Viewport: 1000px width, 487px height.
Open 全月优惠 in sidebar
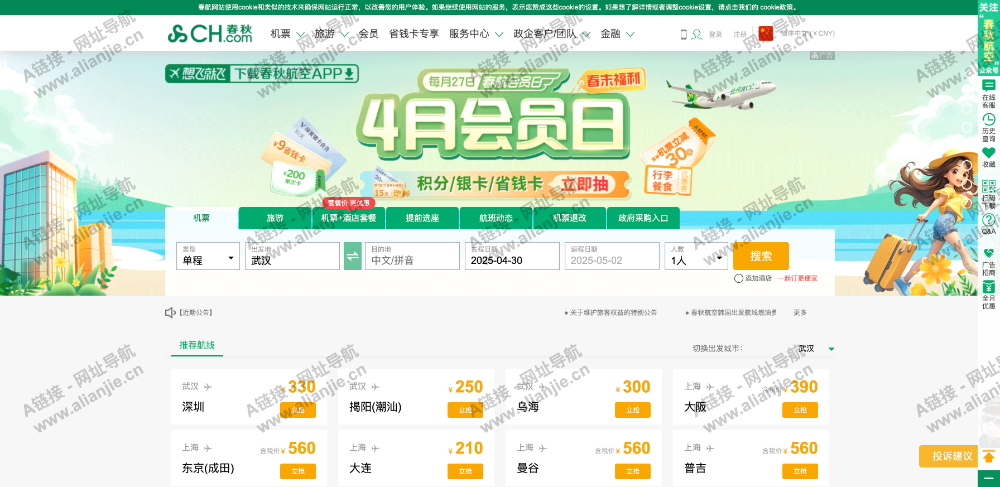point(989,294)
